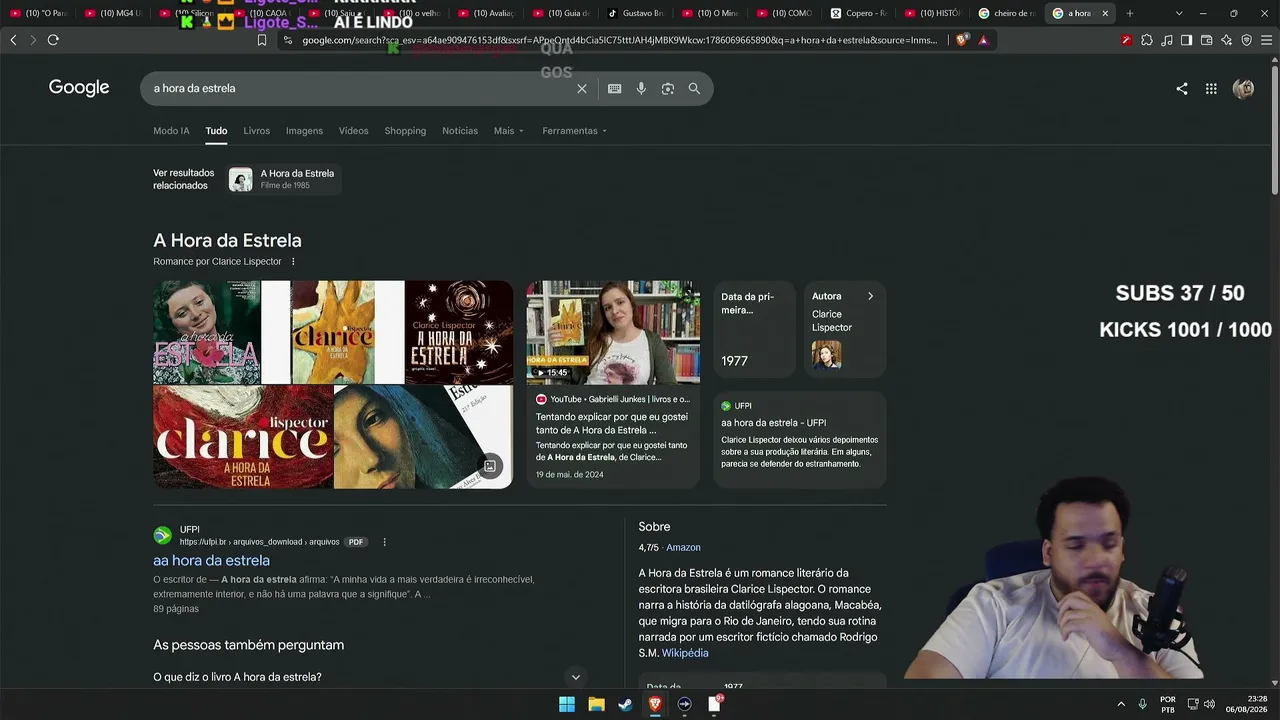Open the book cover with the smiling woman
This screenshot has width=1280, height=720.
click(207, 332)
